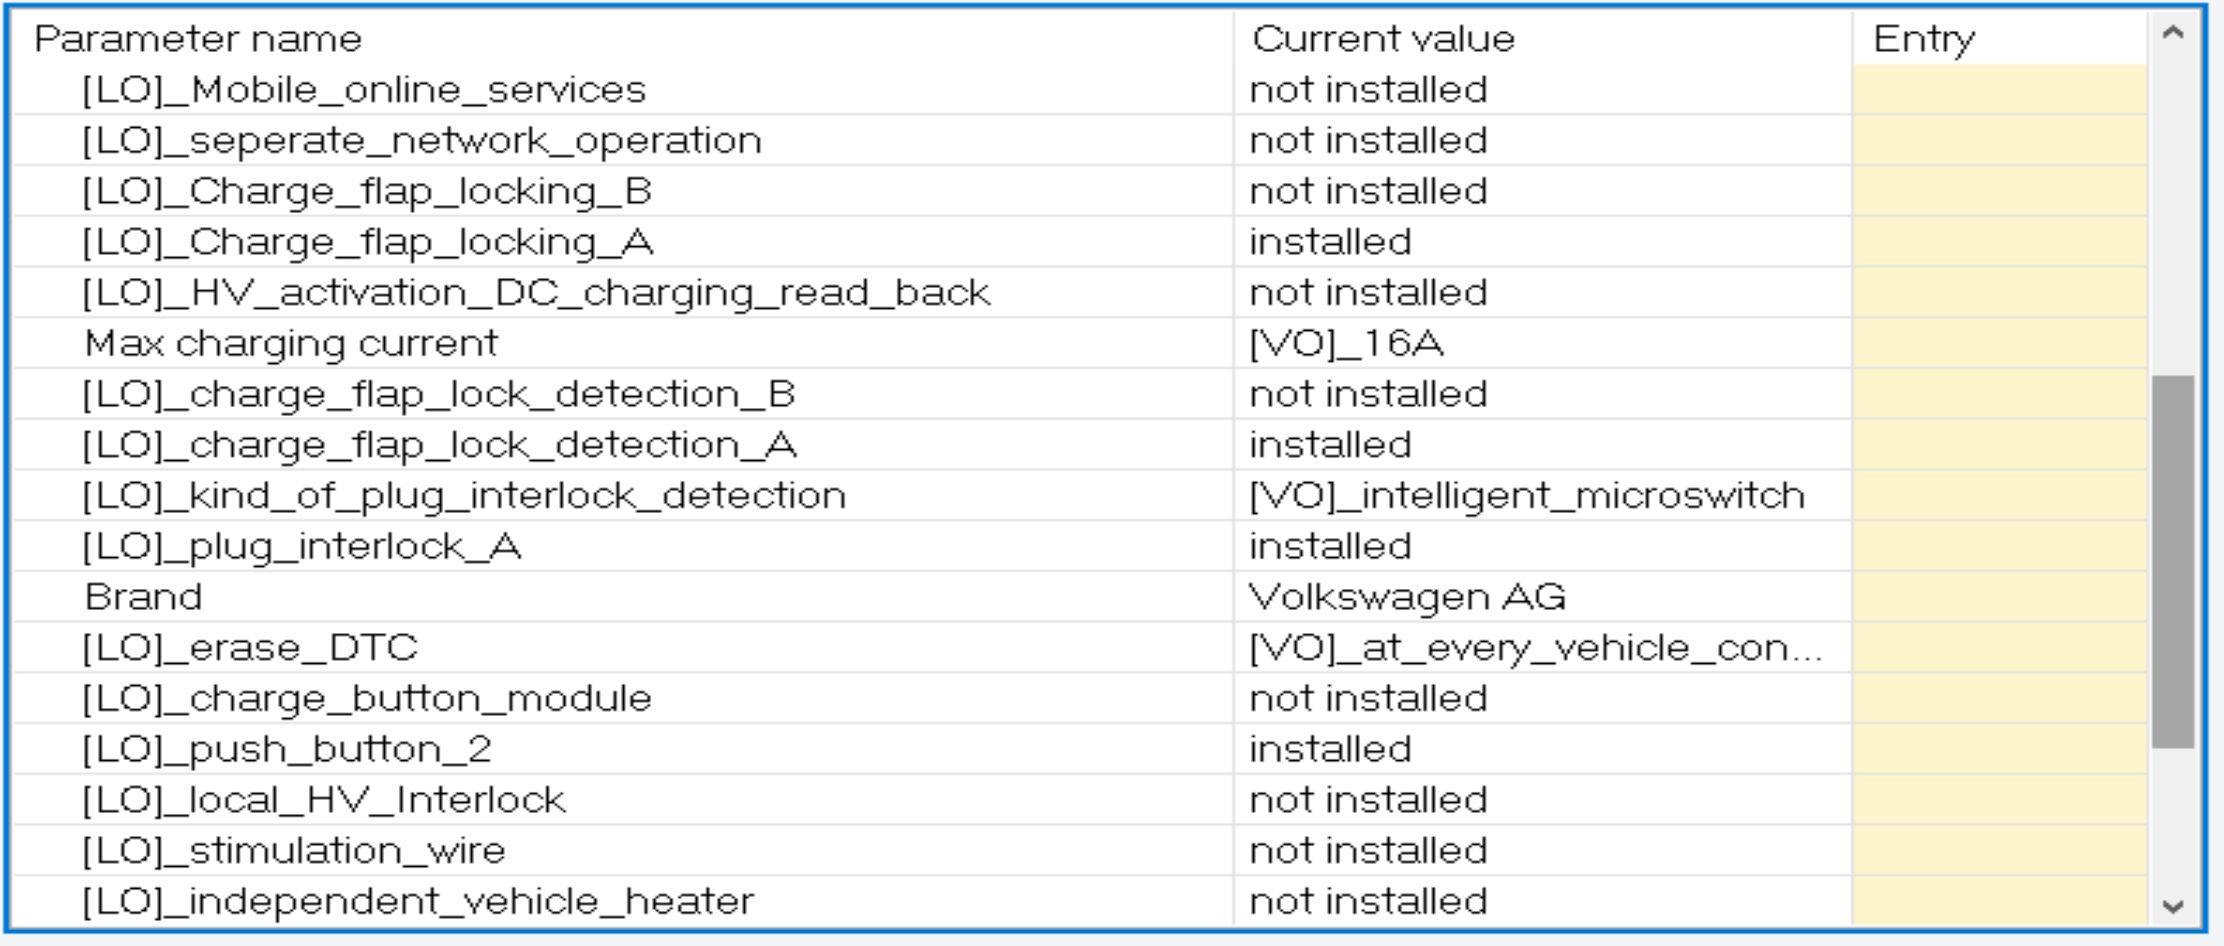The width and height of the screenshot is (2224, 946).
Task: Click the Current value column header
Action: click(x=1383, y=39)
